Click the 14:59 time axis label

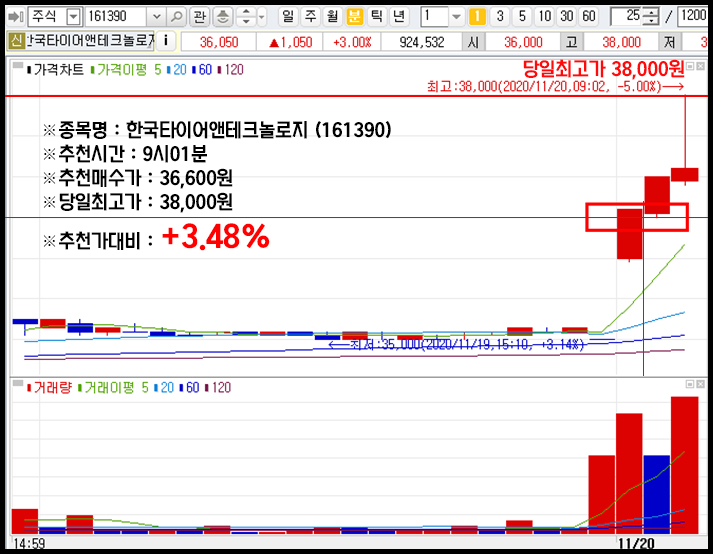tap(29, 544)
